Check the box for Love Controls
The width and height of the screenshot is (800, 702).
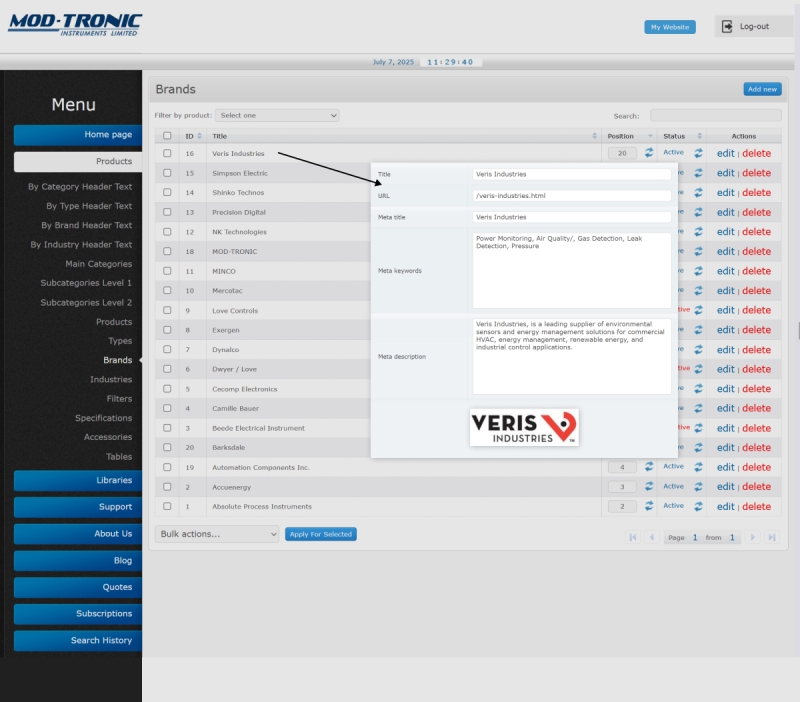point(167,310)
